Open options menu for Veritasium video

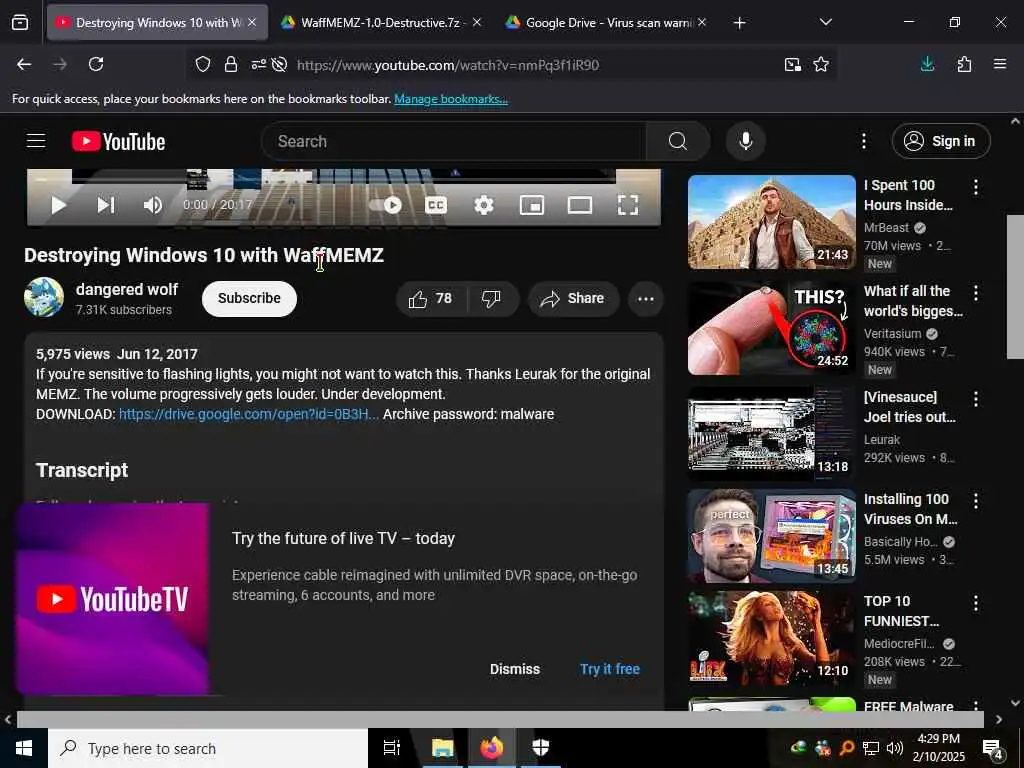975,293
